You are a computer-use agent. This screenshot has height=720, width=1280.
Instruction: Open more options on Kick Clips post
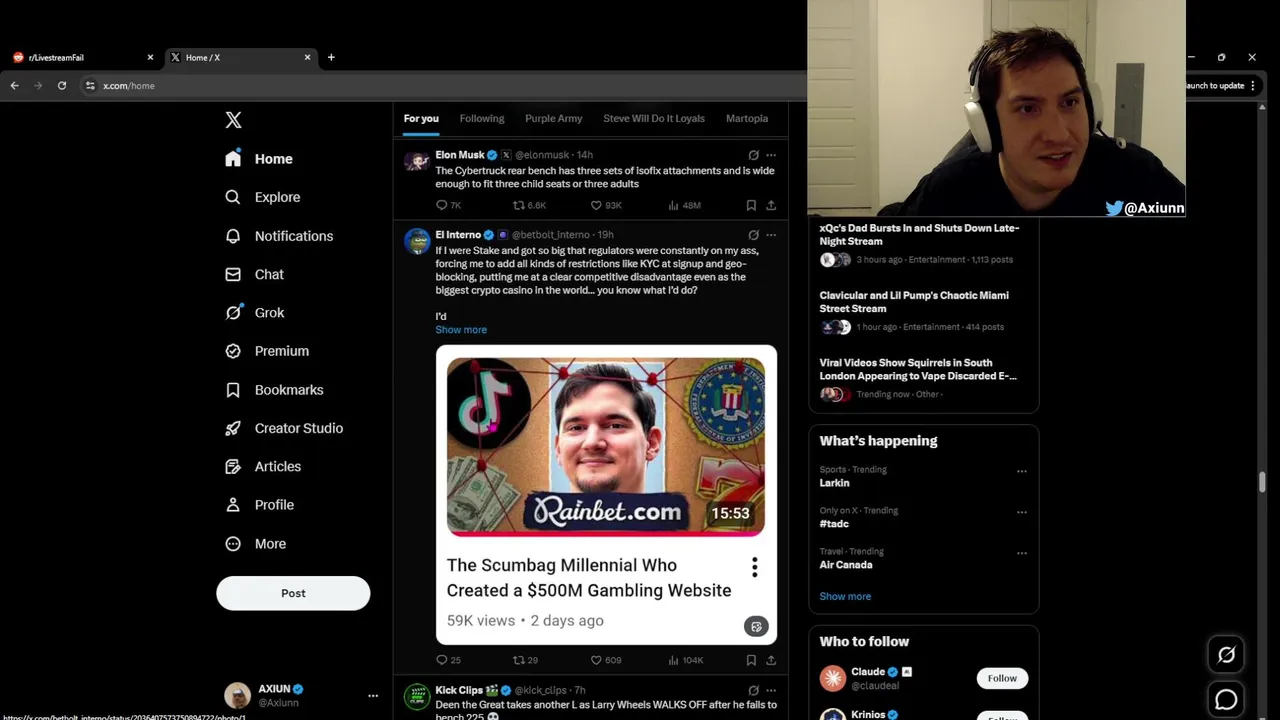point(771,690)
